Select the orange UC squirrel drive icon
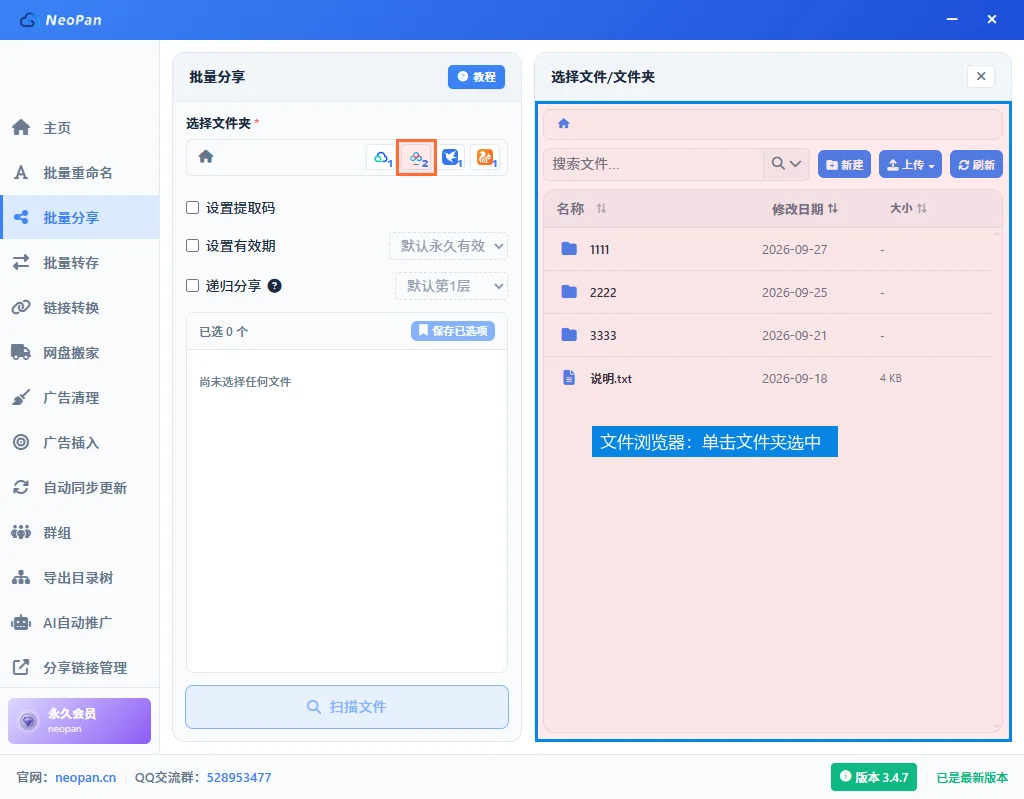 485,157
